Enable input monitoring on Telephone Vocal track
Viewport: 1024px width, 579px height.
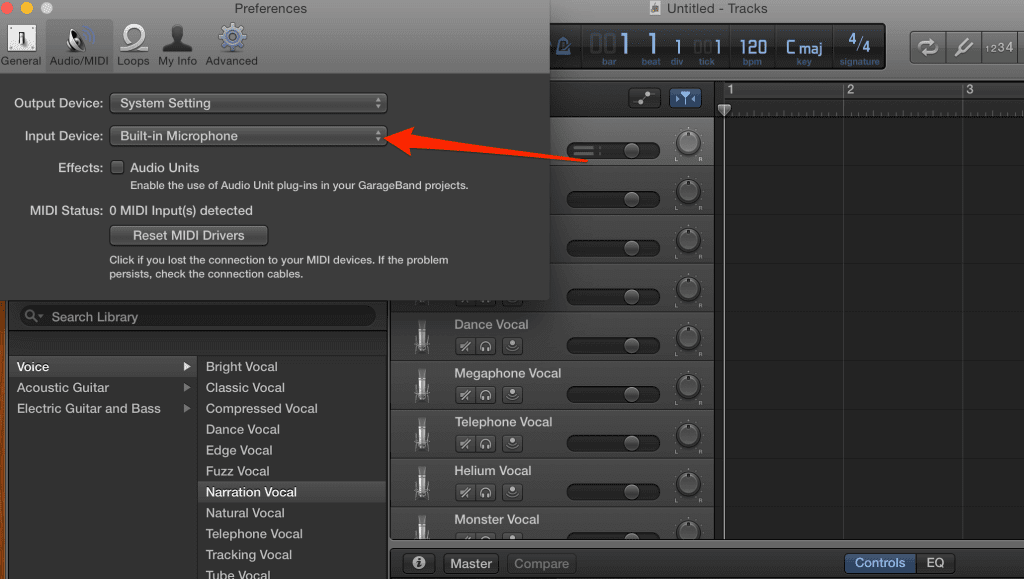click(x=513, y=444)
